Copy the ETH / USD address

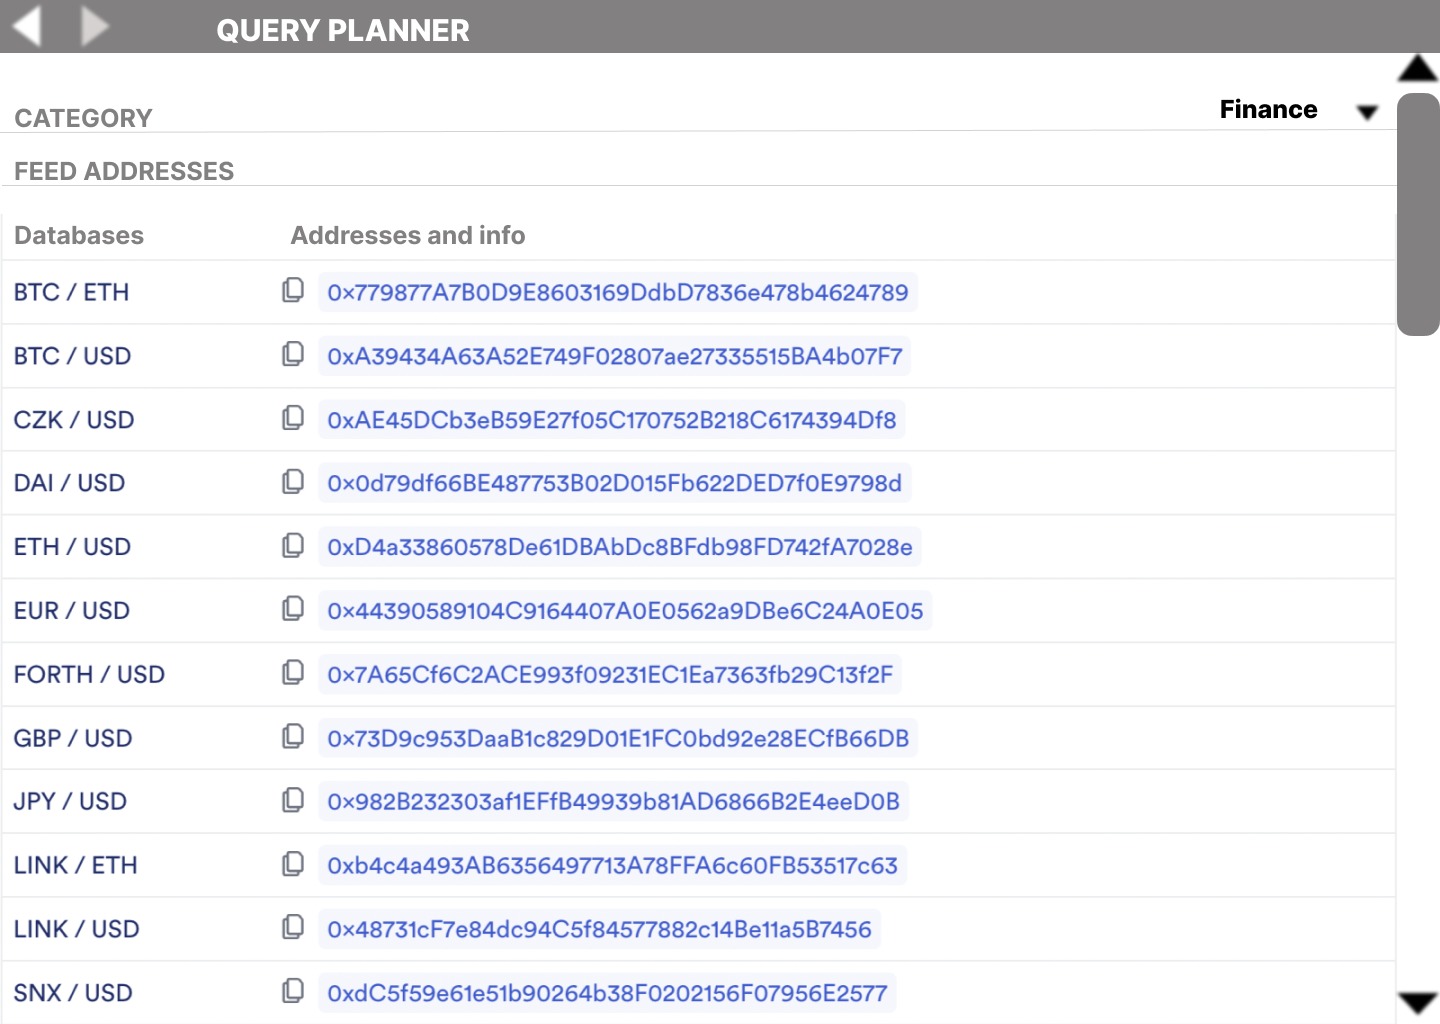pyautogui.click(x=293, y=545)
